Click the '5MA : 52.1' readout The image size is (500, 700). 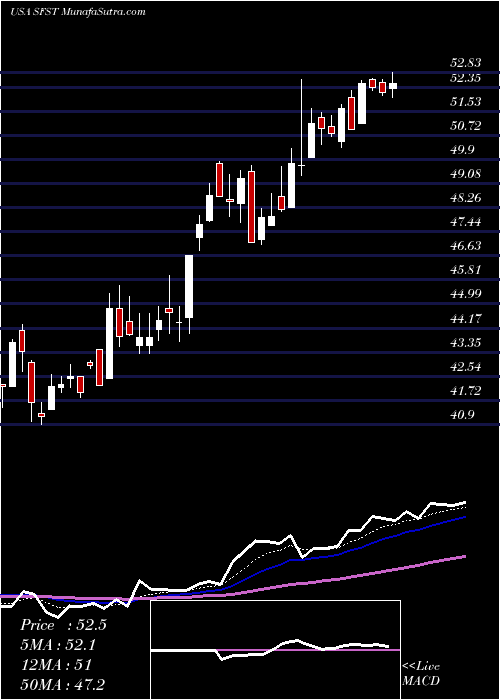point(58,645)
